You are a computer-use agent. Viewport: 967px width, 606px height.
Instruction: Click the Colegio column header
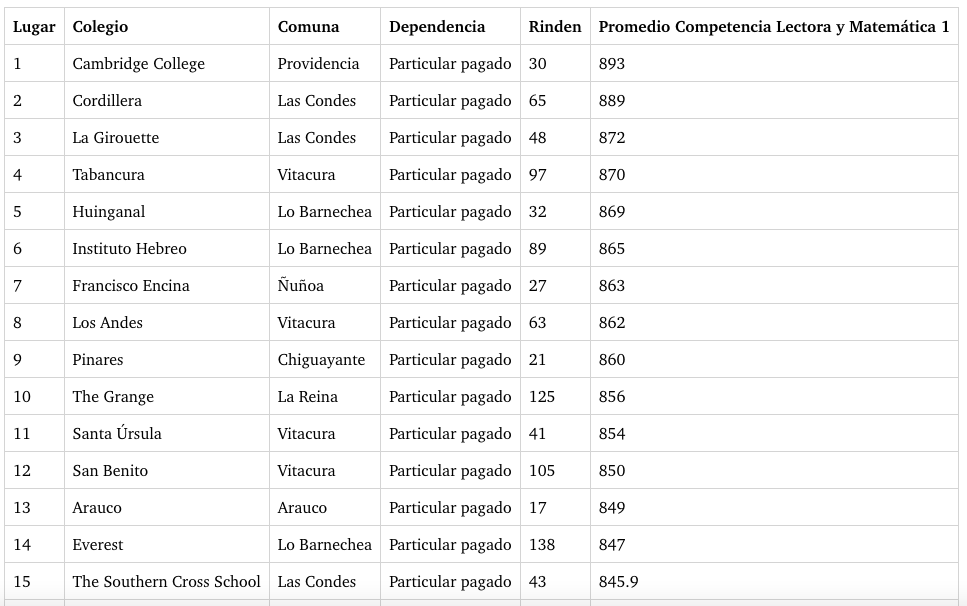pyautogui.click(x=100, y=27)
